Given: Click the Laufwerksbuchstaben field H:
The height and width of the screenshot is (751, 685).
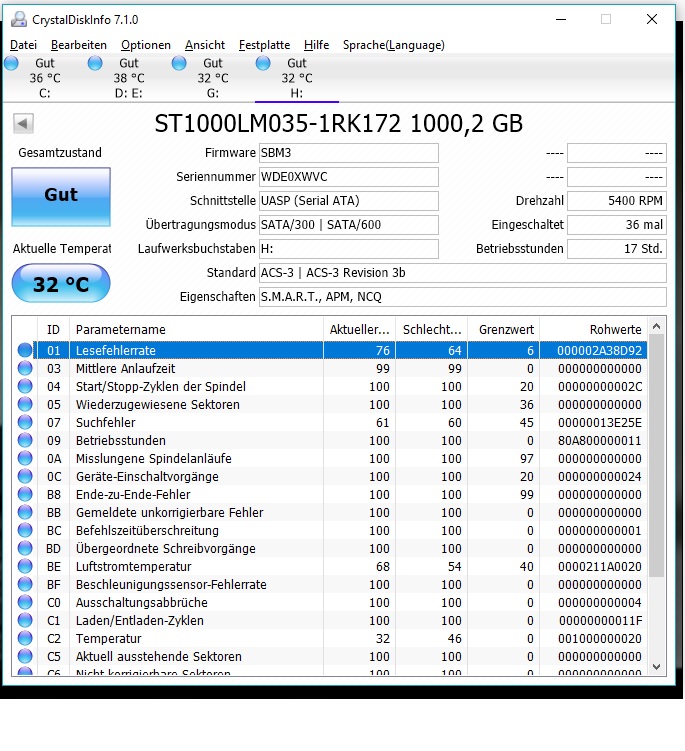Looking at the screenshot, I should (349, 249).
